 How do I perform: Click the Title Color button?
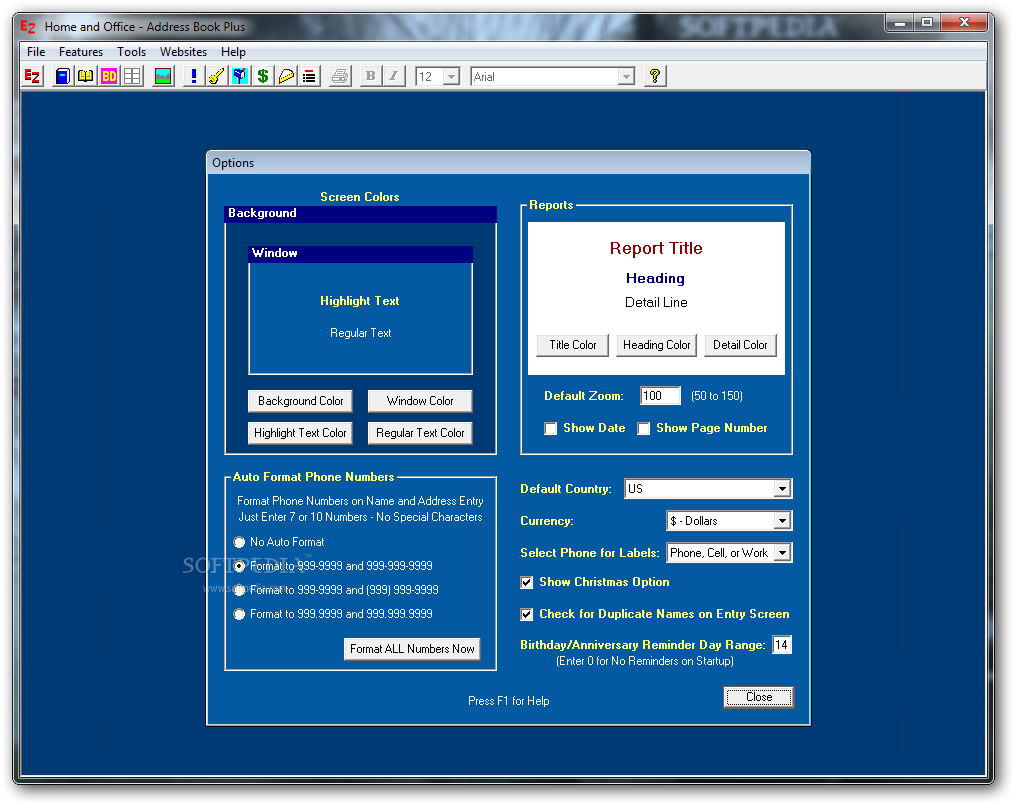(573, 345)
